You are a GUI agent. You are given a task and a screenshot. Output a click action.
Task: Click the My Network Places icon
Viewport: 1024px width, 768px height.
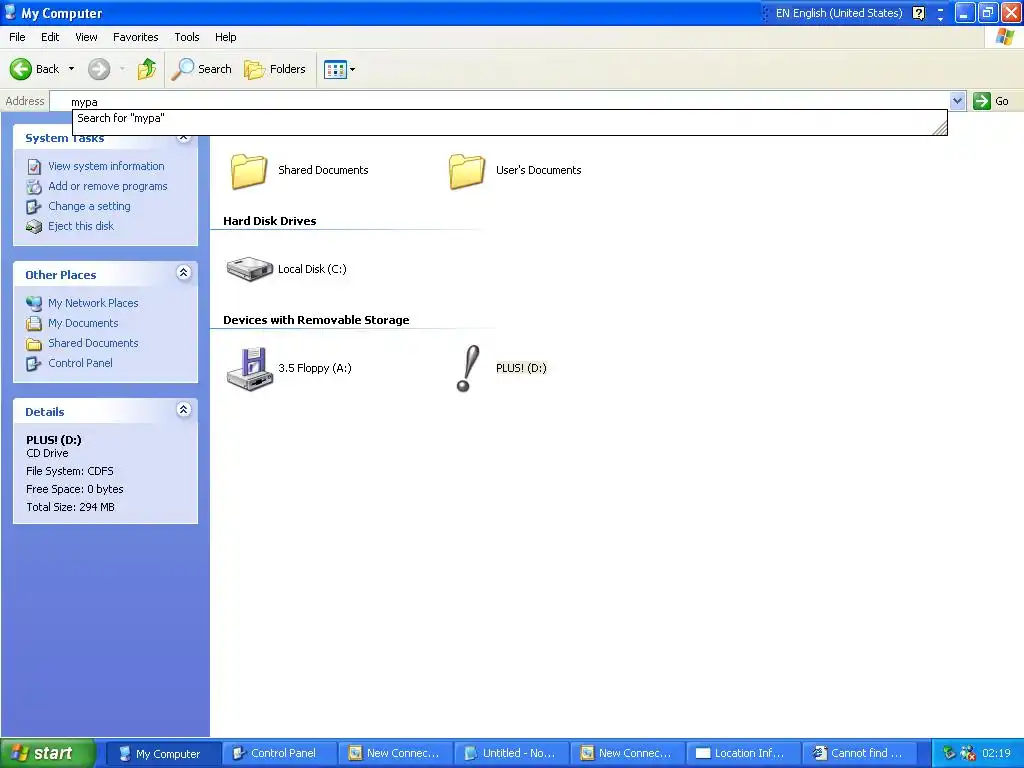34,304
